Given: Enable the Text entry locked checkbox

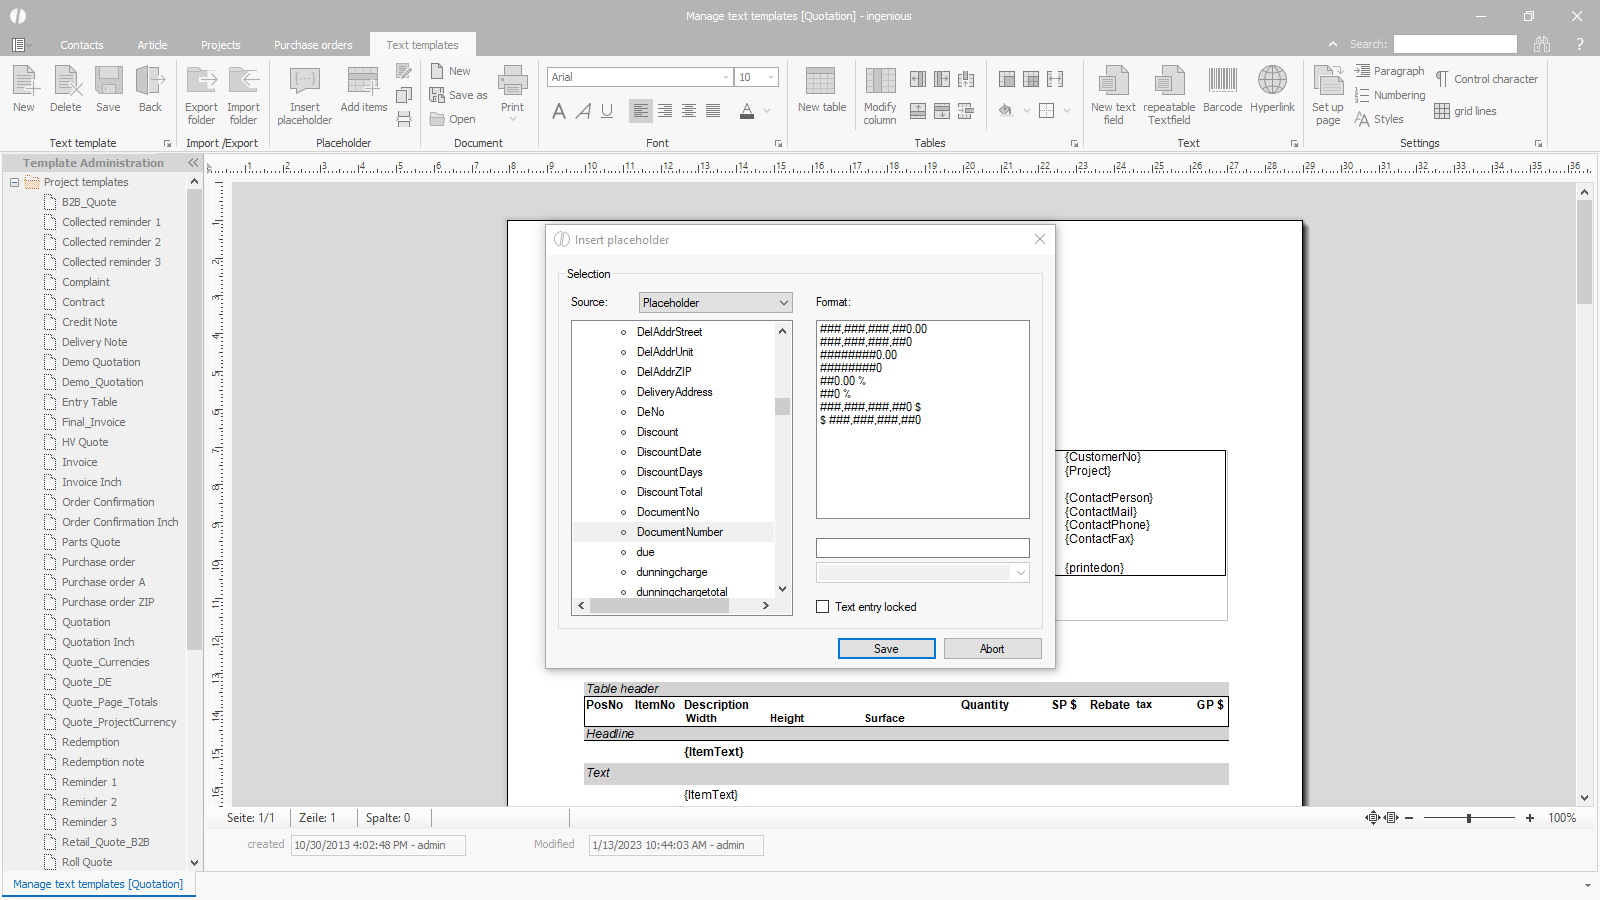Looking at the screenshot, I should pos(823,607).
